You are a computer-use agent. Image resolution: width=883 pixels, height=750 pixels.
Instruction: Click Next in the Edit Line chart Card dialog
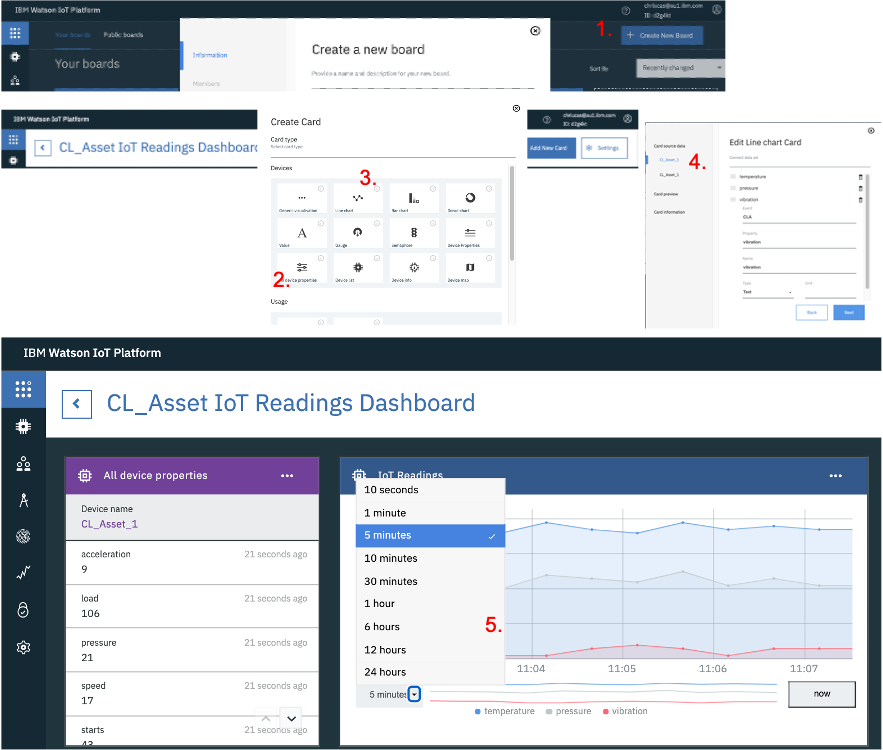point(849,312)
